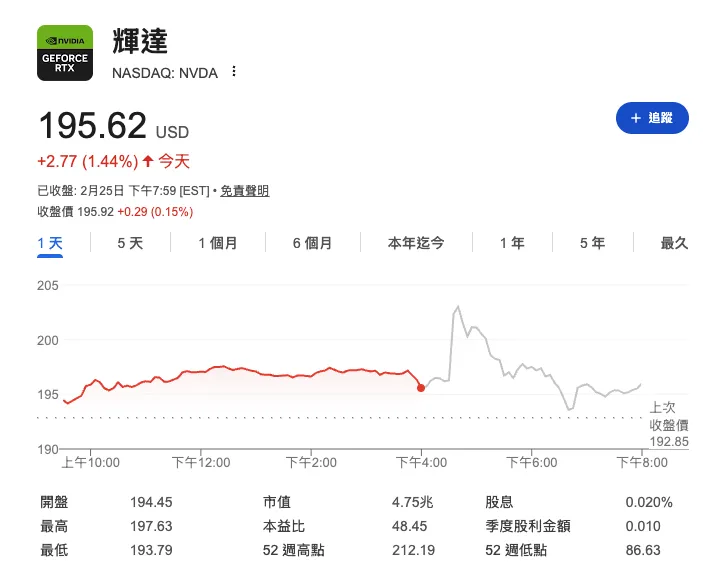703x576 pixels.
Task: Click the 收盤價 195.92 closing price text
Action: coord(75,212)
